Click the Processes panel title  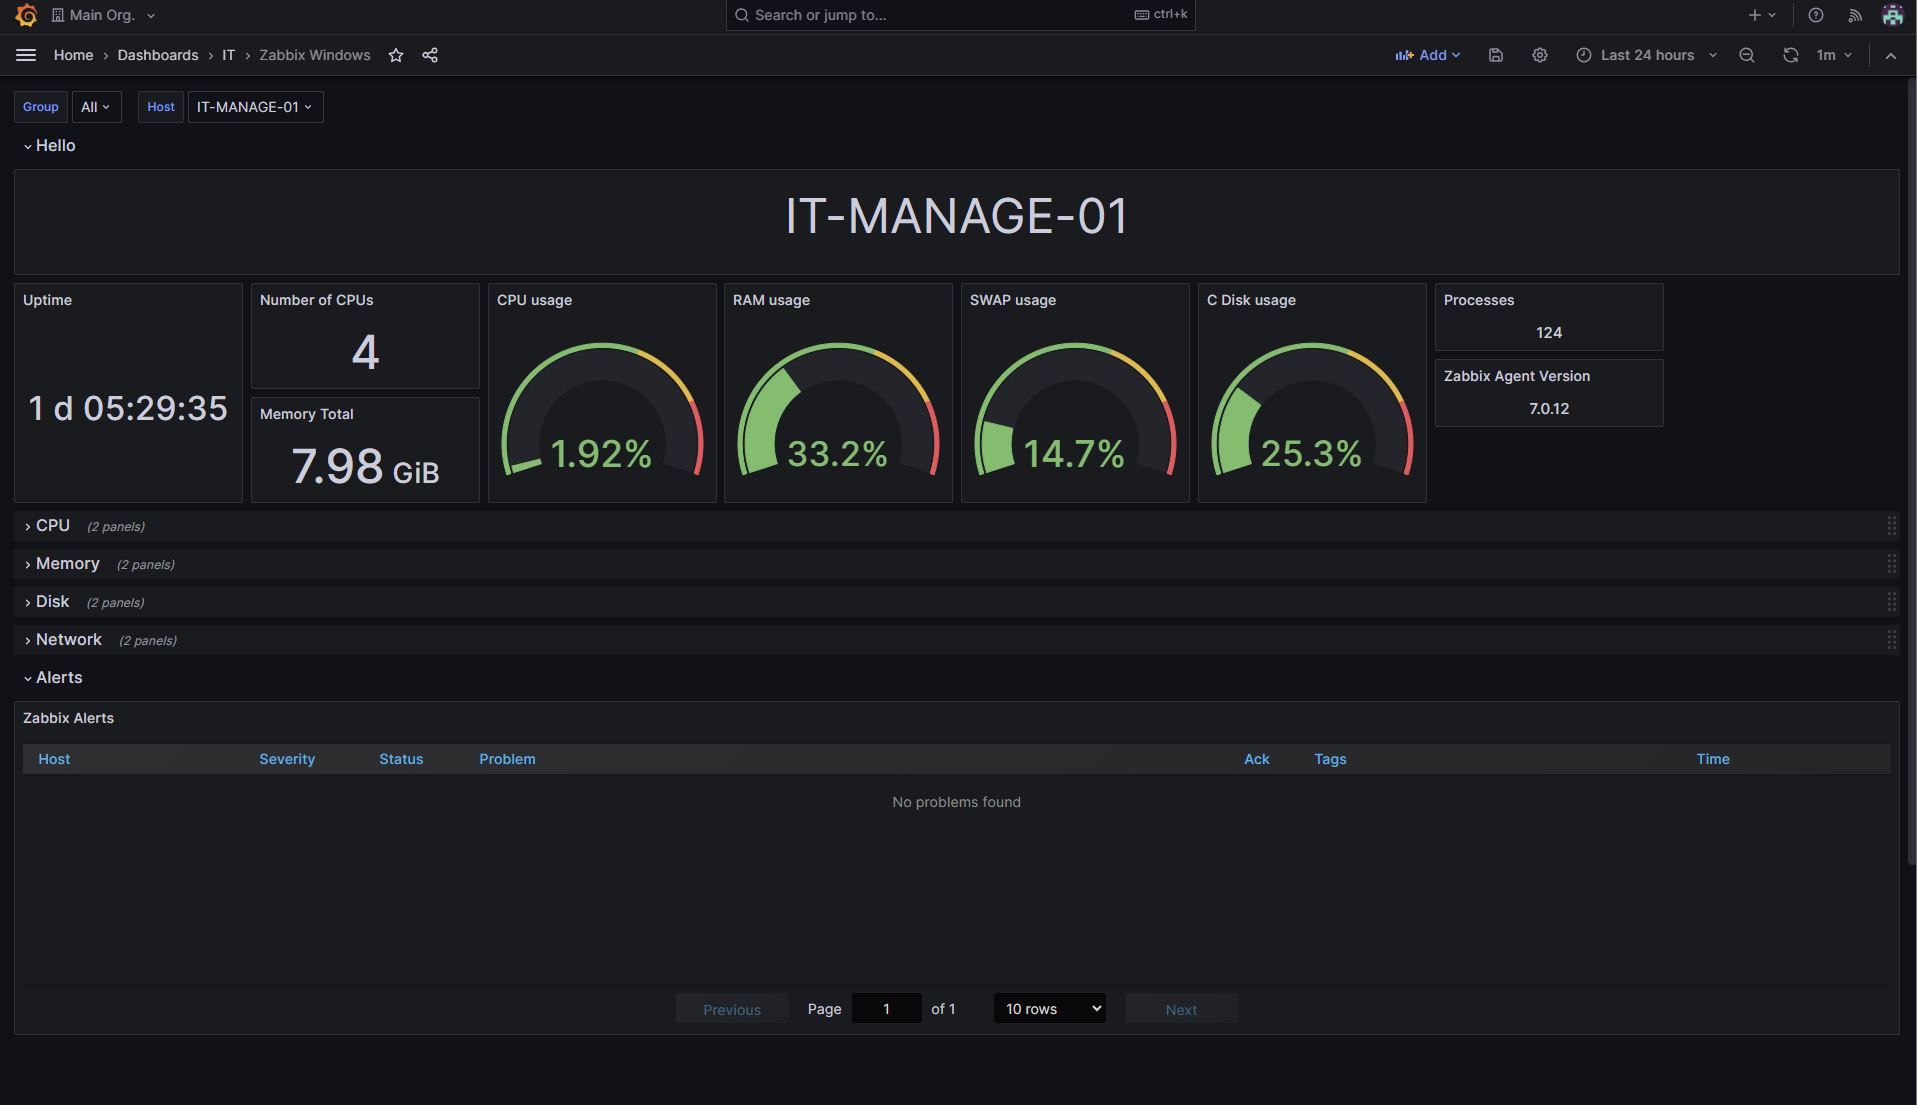click(1479, 300)
